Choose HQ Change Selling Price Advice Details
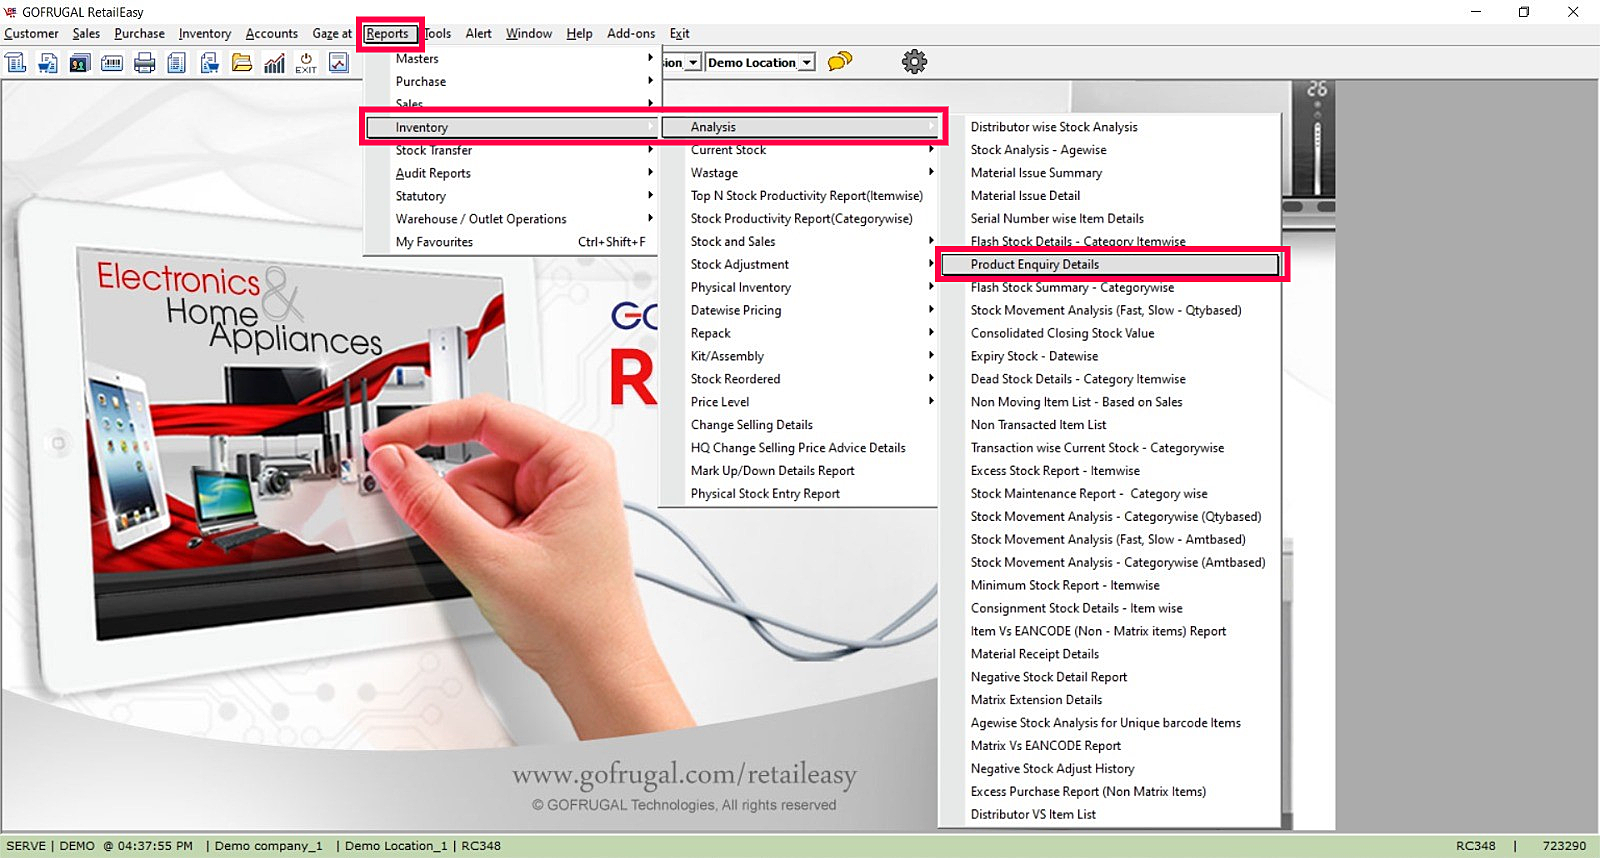Viewport: 1600px width, 858px height. pos(800,448)
